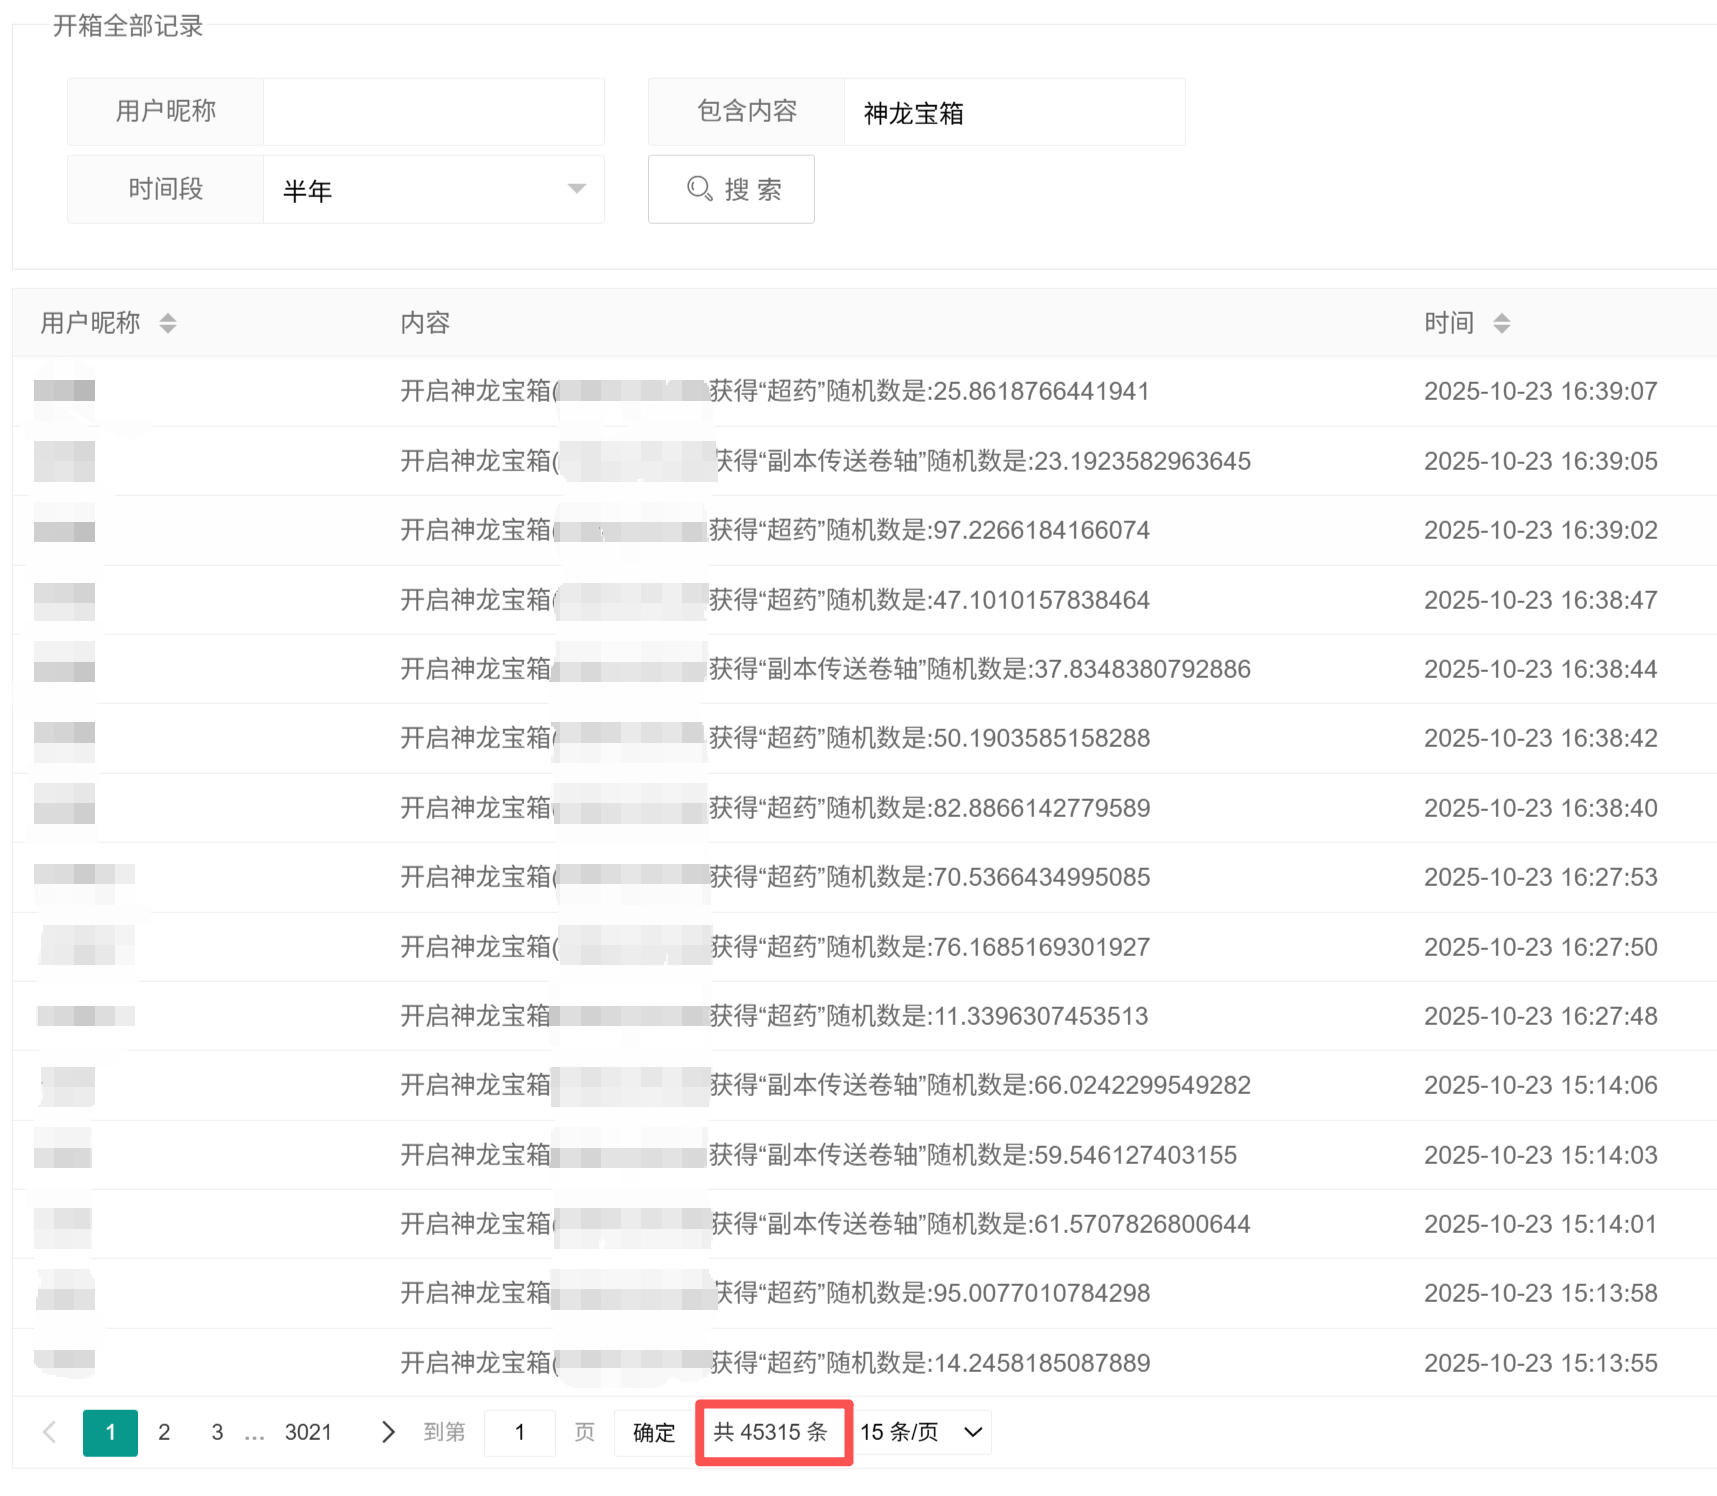The height and width of the screenshot is (1496, 1717).
Task: Click the 包含内容 field containing 神龙宝箱
Action: [1013, 112]
